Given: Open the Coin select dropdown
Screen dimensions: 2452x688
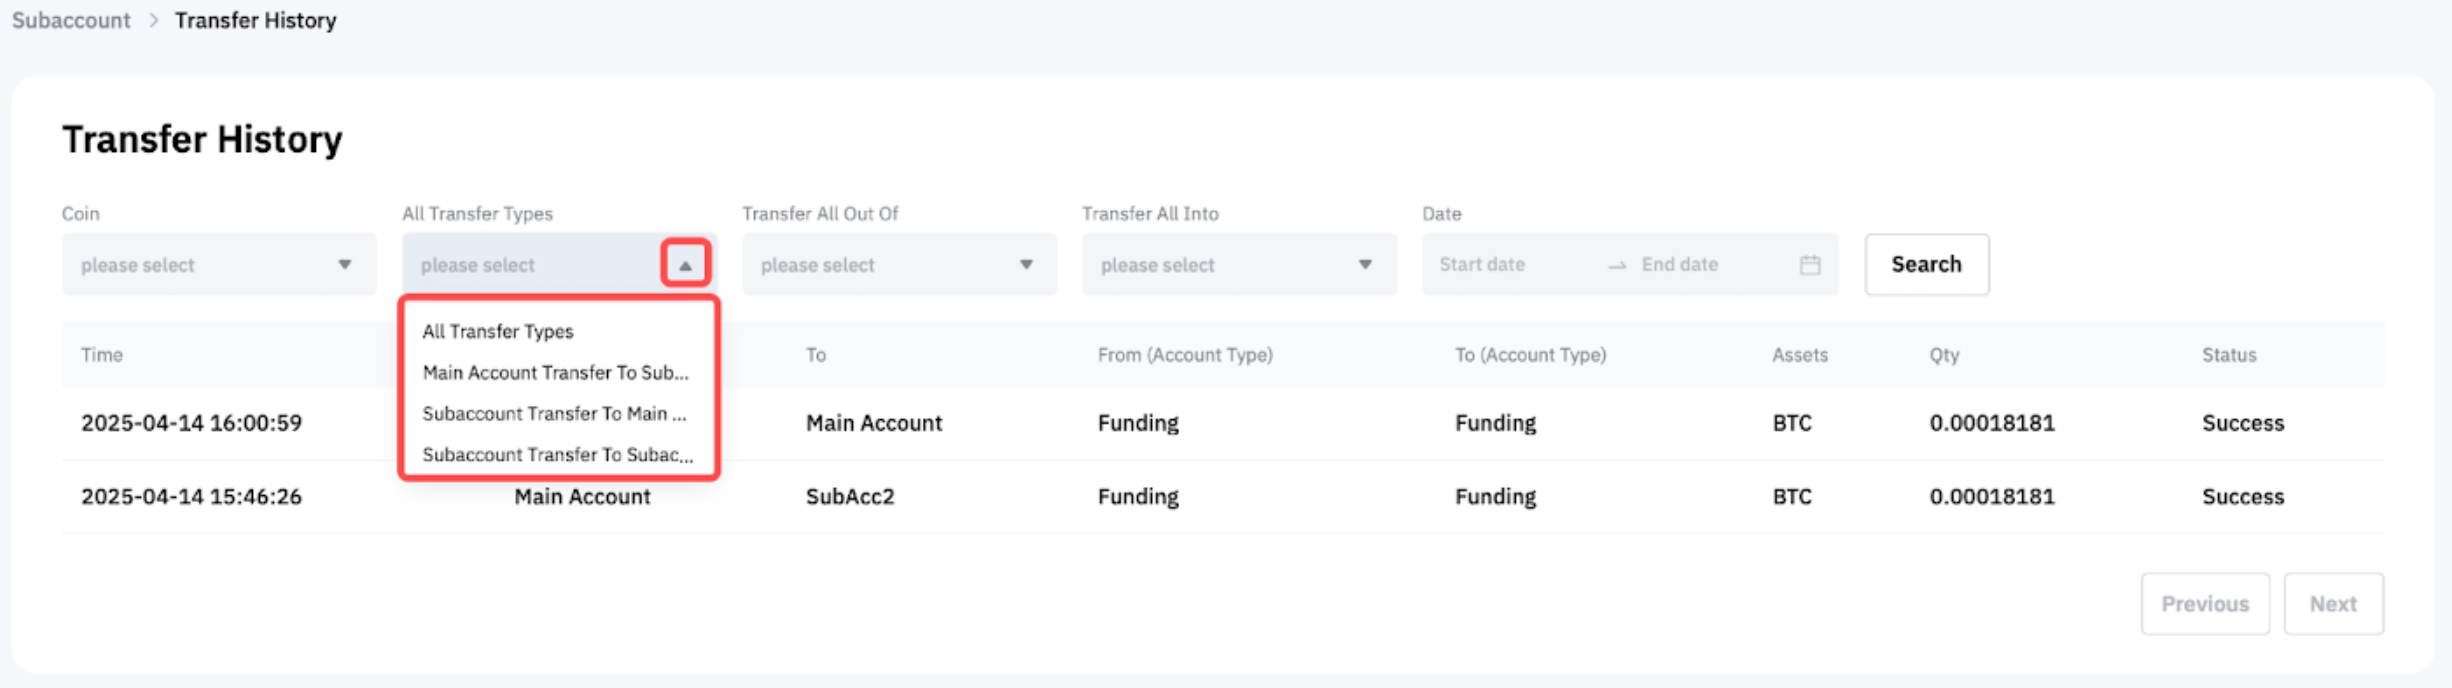Looking at the screenshot, I should (200, 265).
